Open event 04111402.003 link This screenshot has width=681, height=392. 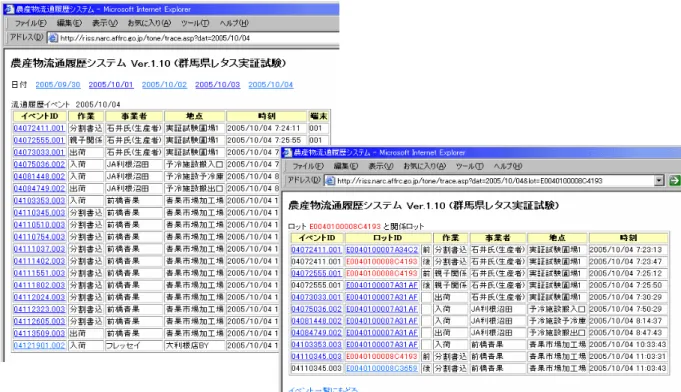[x=39, y=261]
